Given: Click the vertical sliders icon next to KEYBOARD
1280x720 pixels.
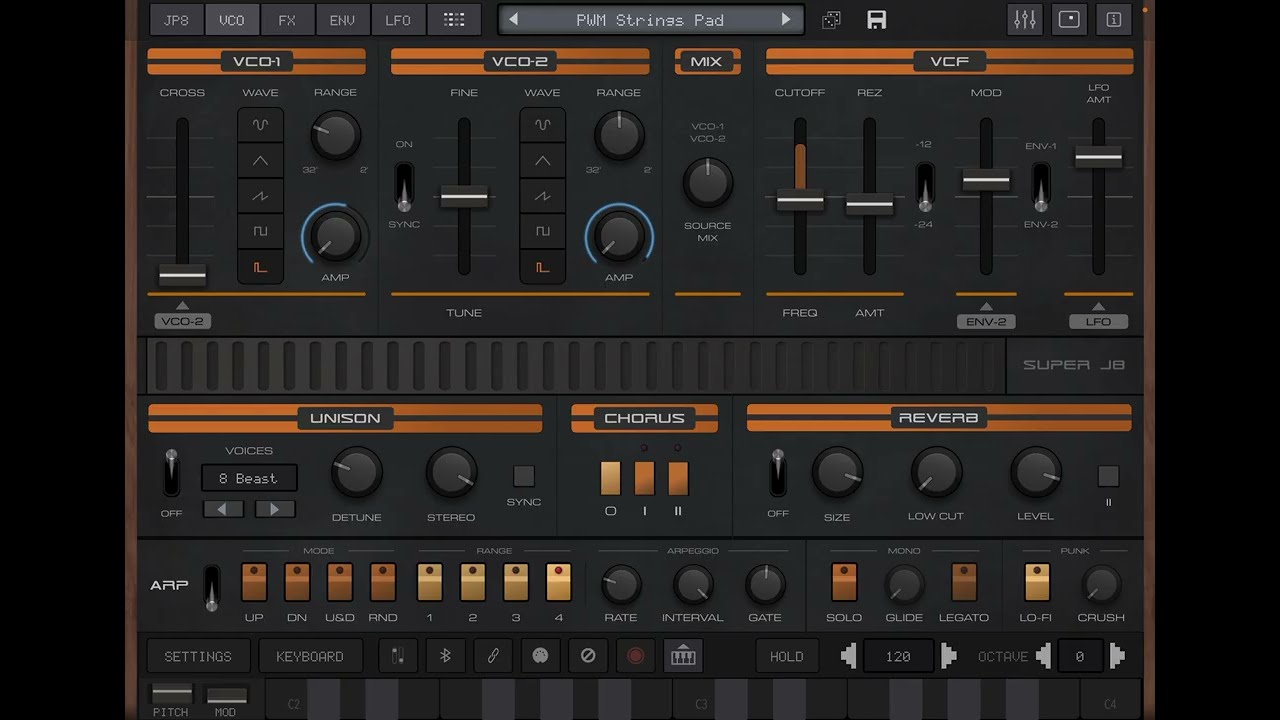Looking at the screenshot, I should pos(398,656).
